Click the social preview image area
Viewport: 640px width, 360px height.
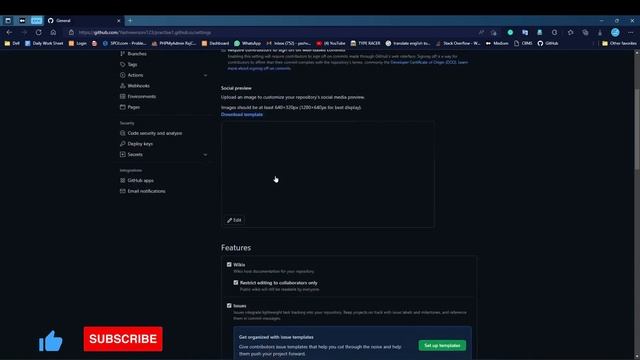pos(328,174)
